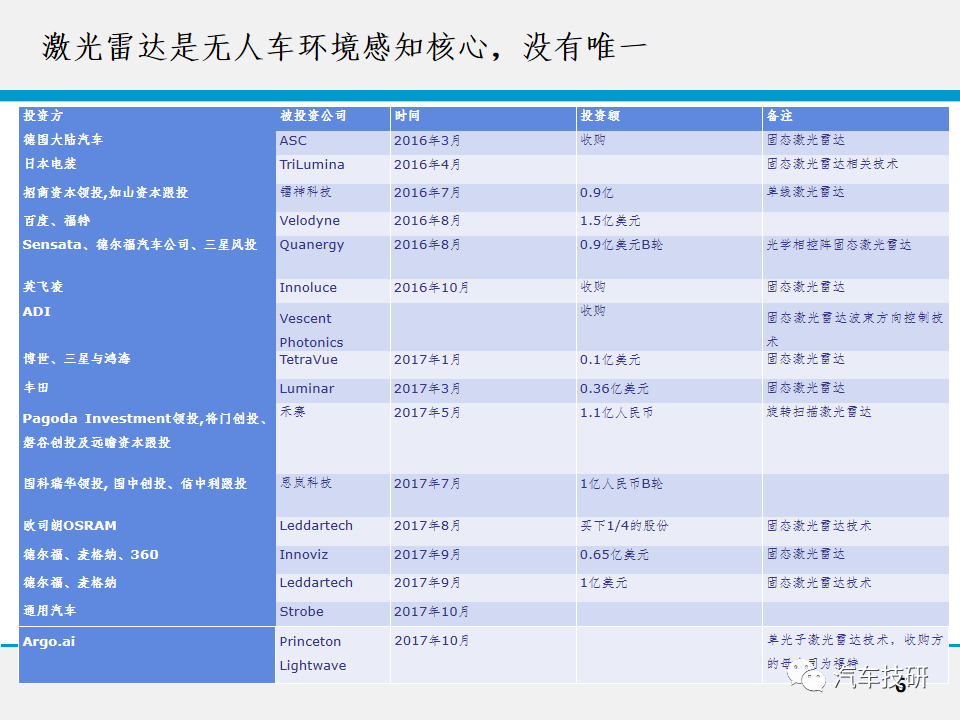
Task: Select the '1亿美元' amount cell
Action: pos(669,587)
